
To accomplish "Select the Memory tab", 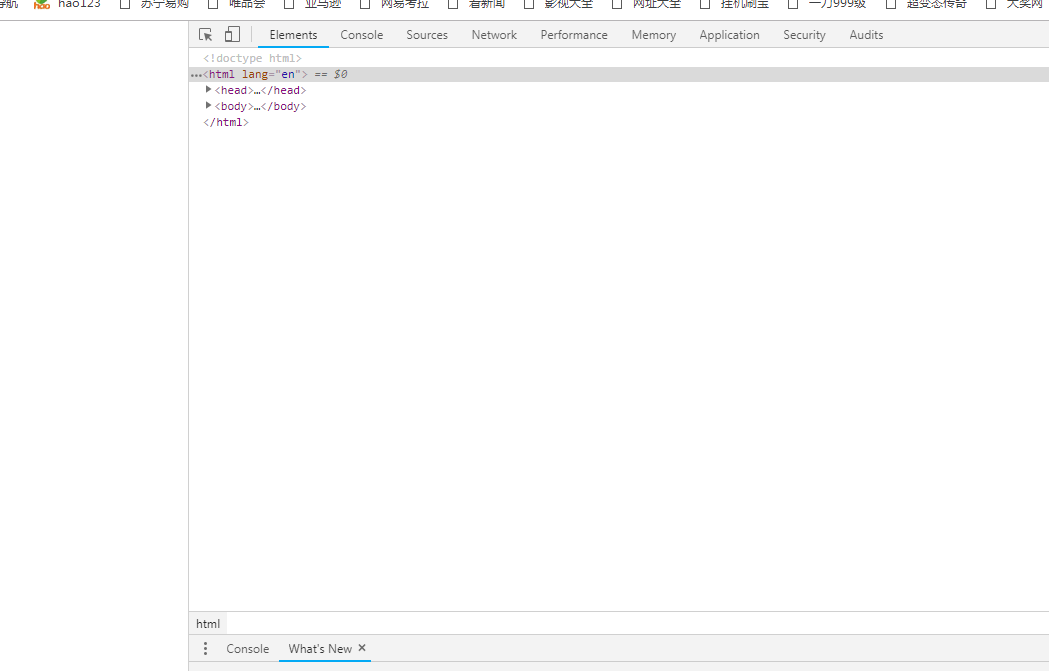I will [654, 35].
